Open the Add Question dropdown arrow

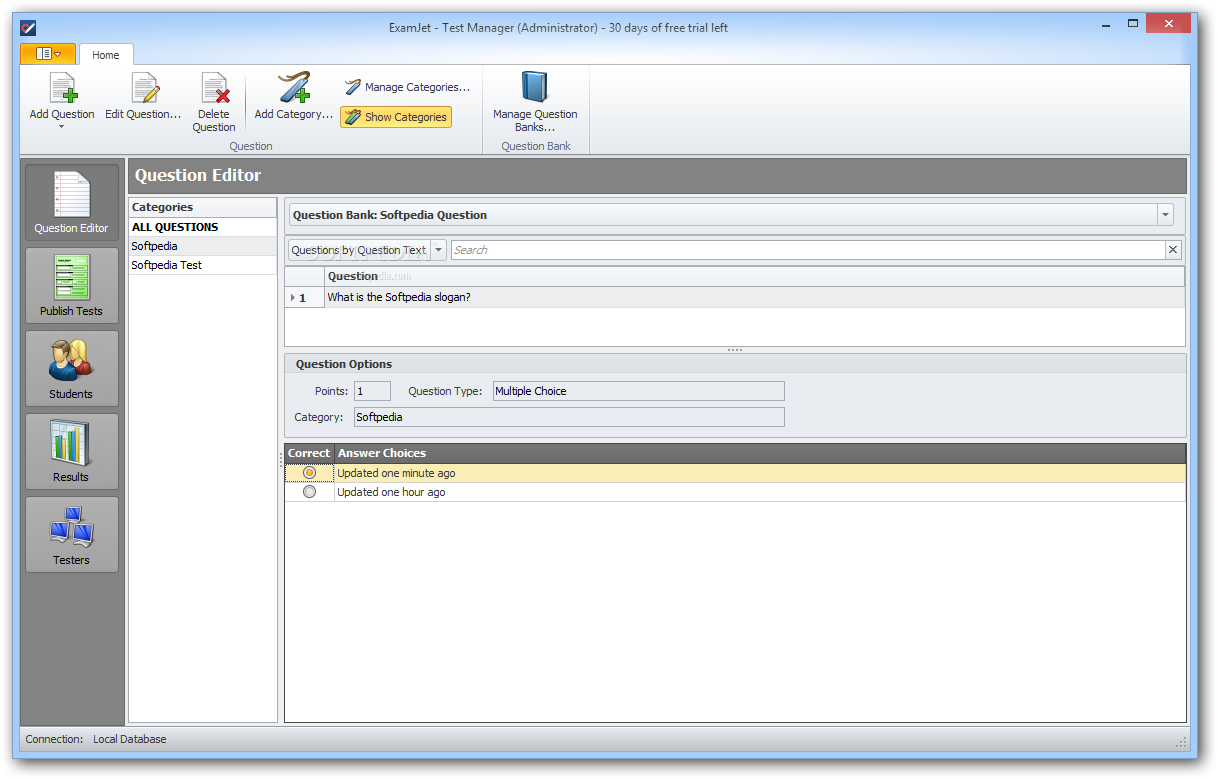click(62, 127)
